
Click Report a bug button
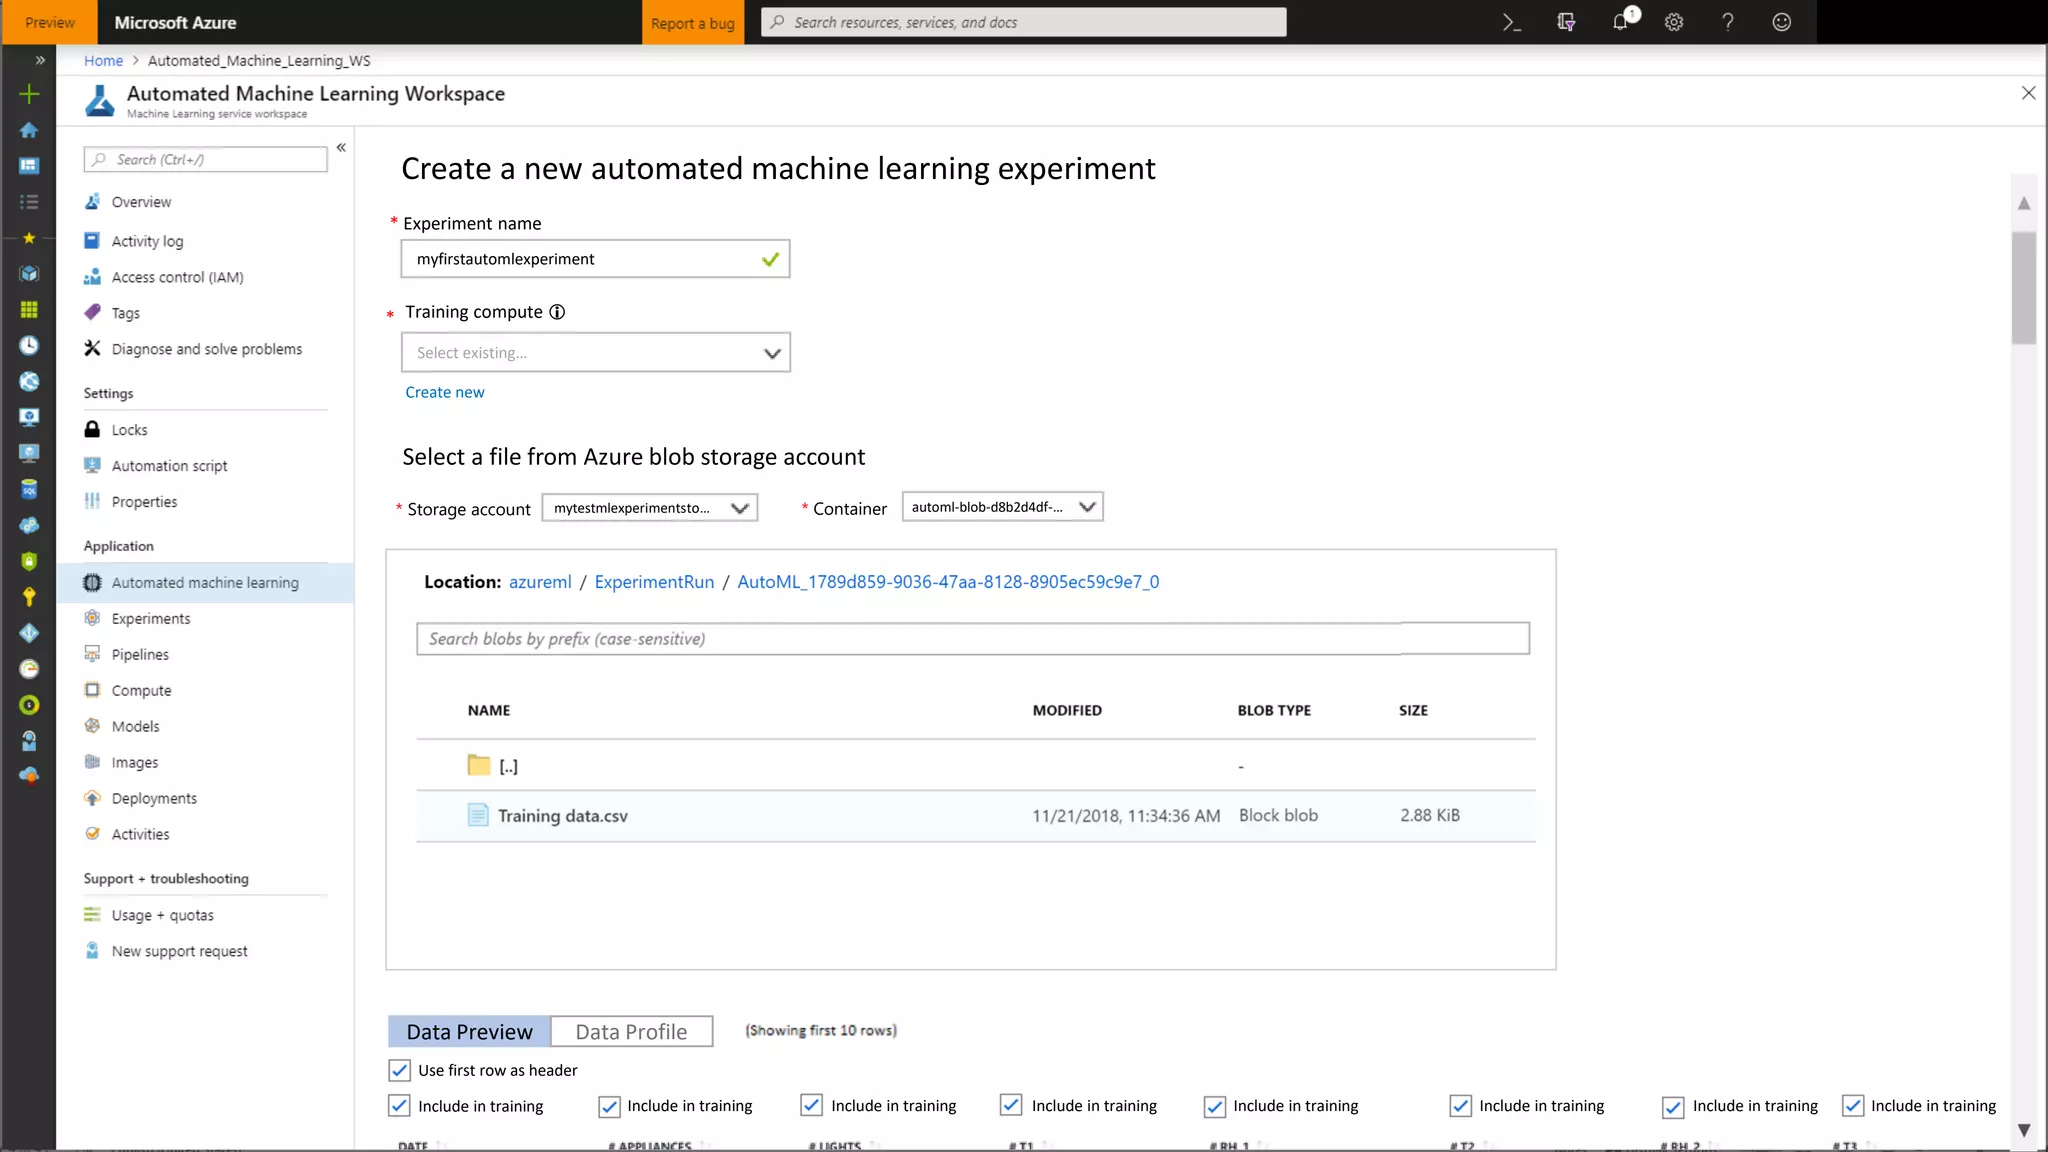(x=692, y=22)
